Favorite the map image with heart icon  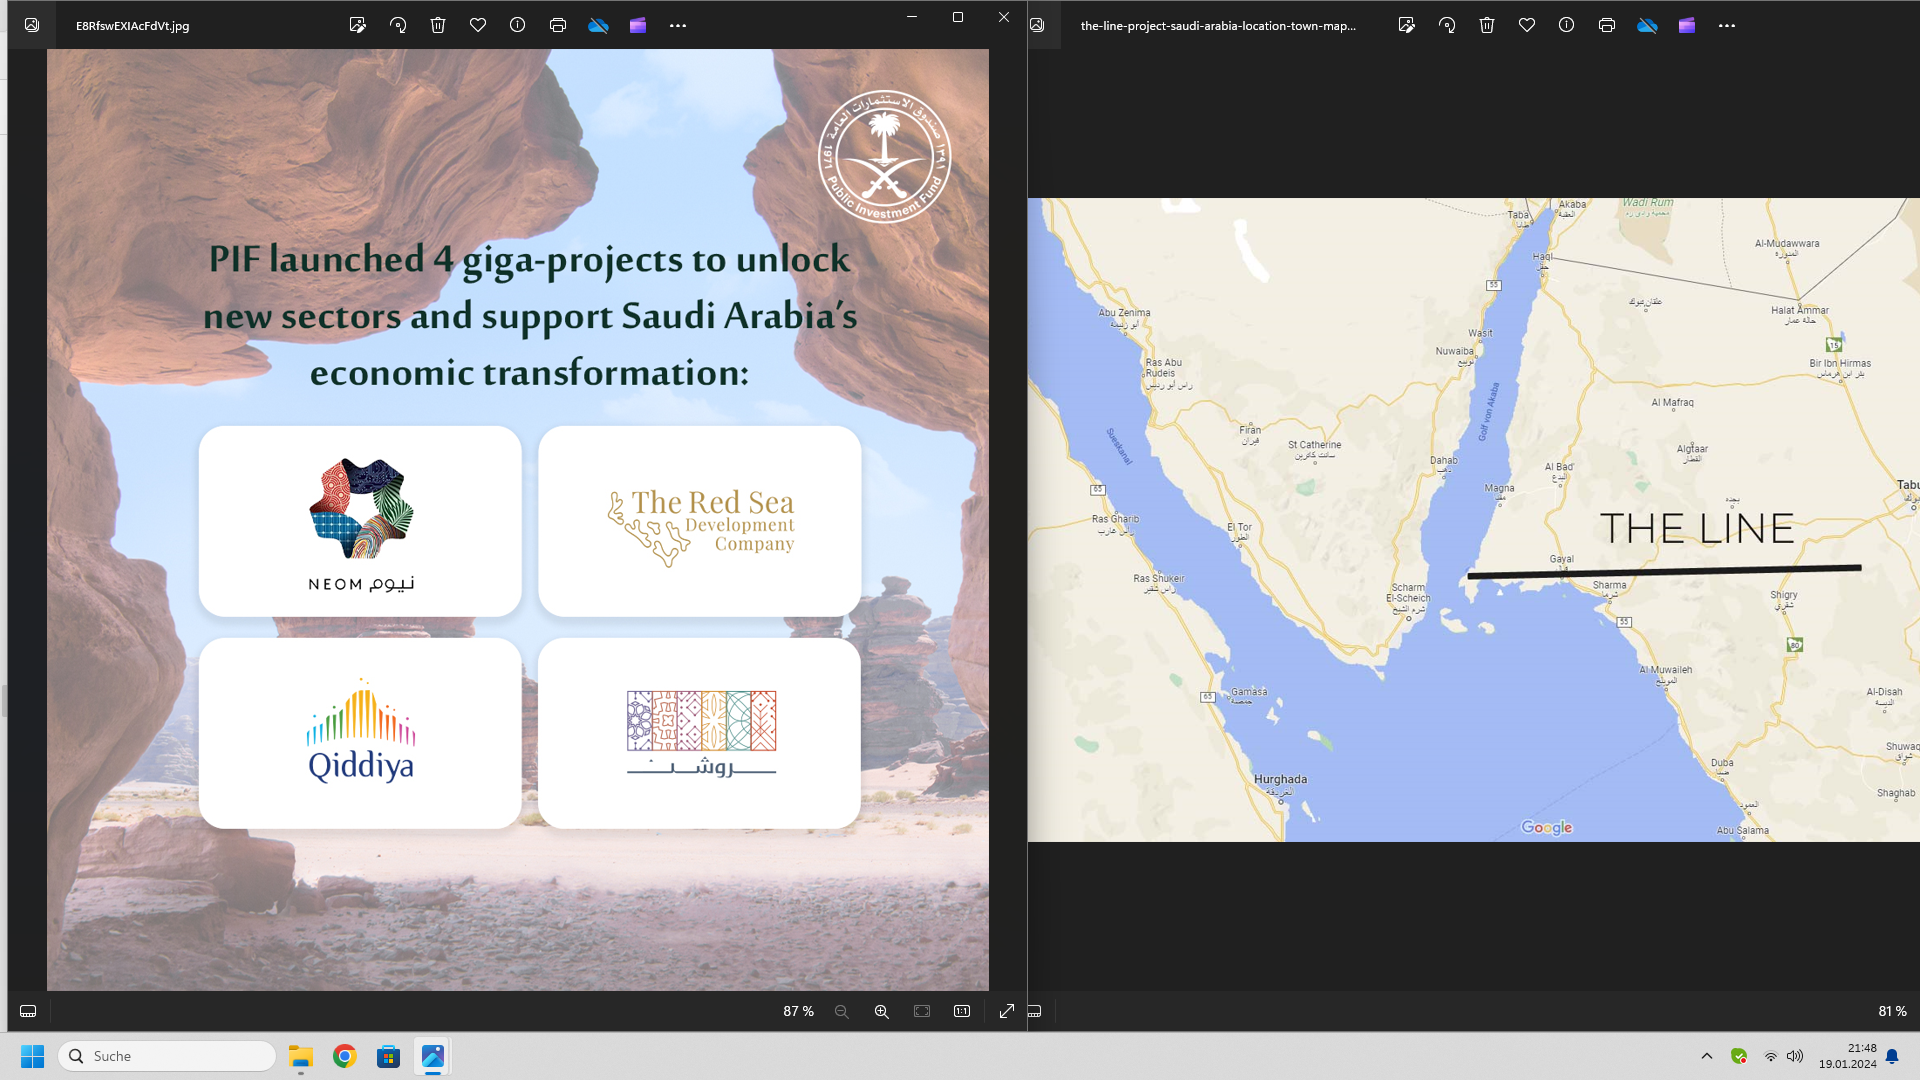(1527, 25)
